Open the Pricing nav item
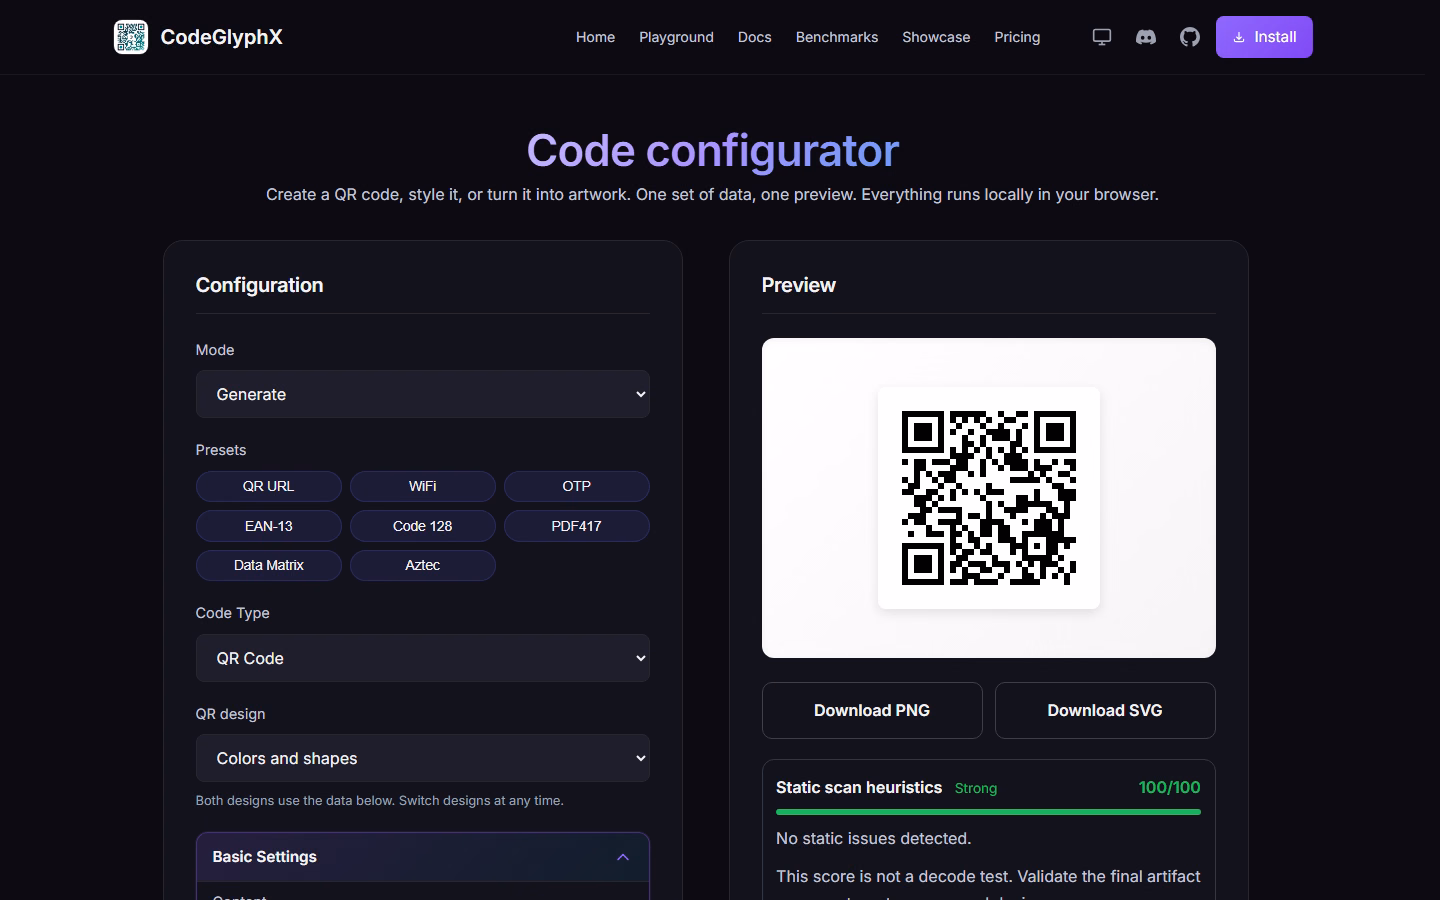 pos(1017,37)
